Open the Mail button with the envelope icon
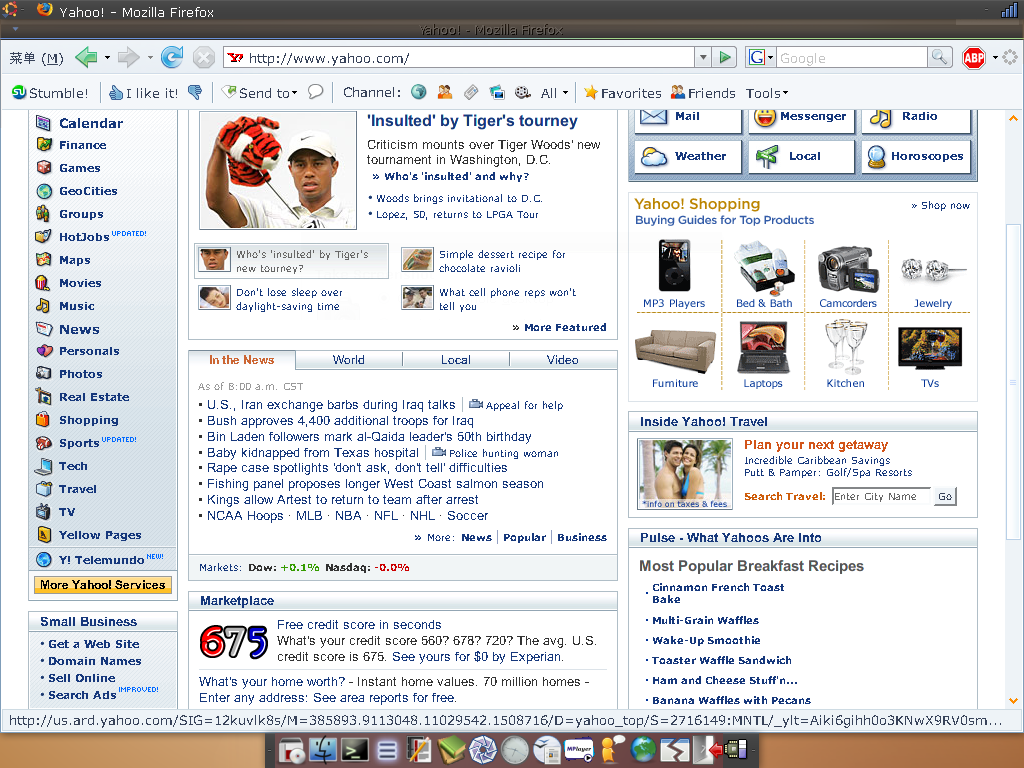The height and width of the screenshot is (768, 1024). pos(688,119)
